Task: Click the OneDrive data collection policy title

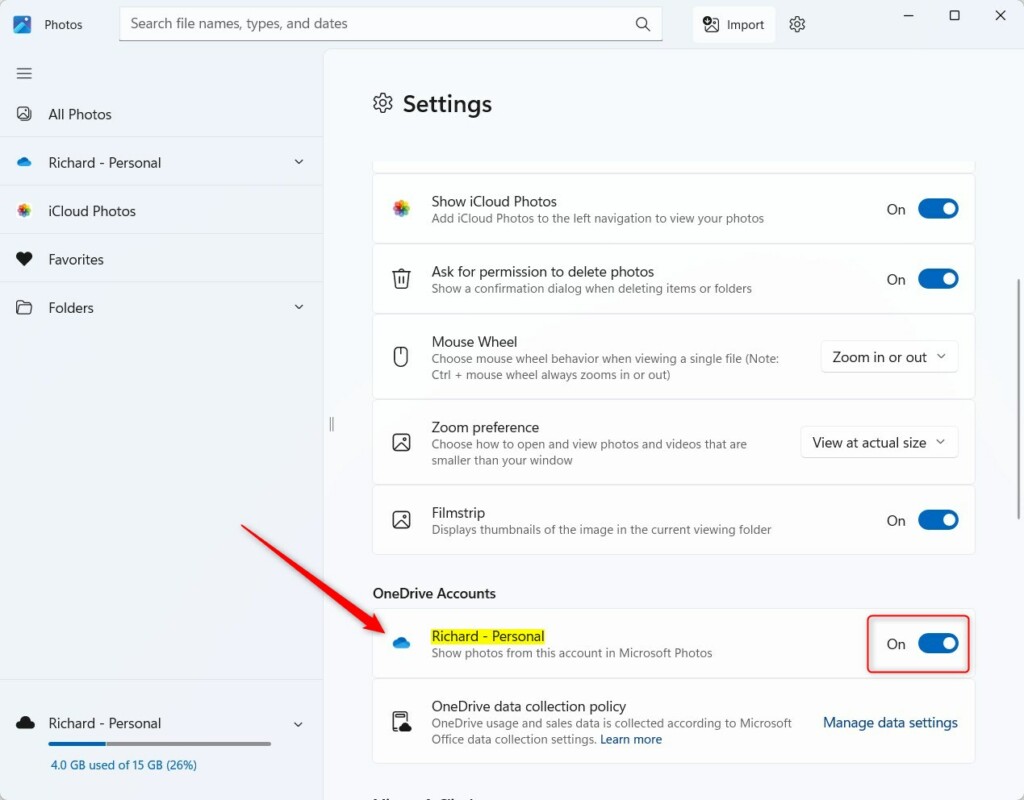Action: pyautogui.click(x=528, y=706)
